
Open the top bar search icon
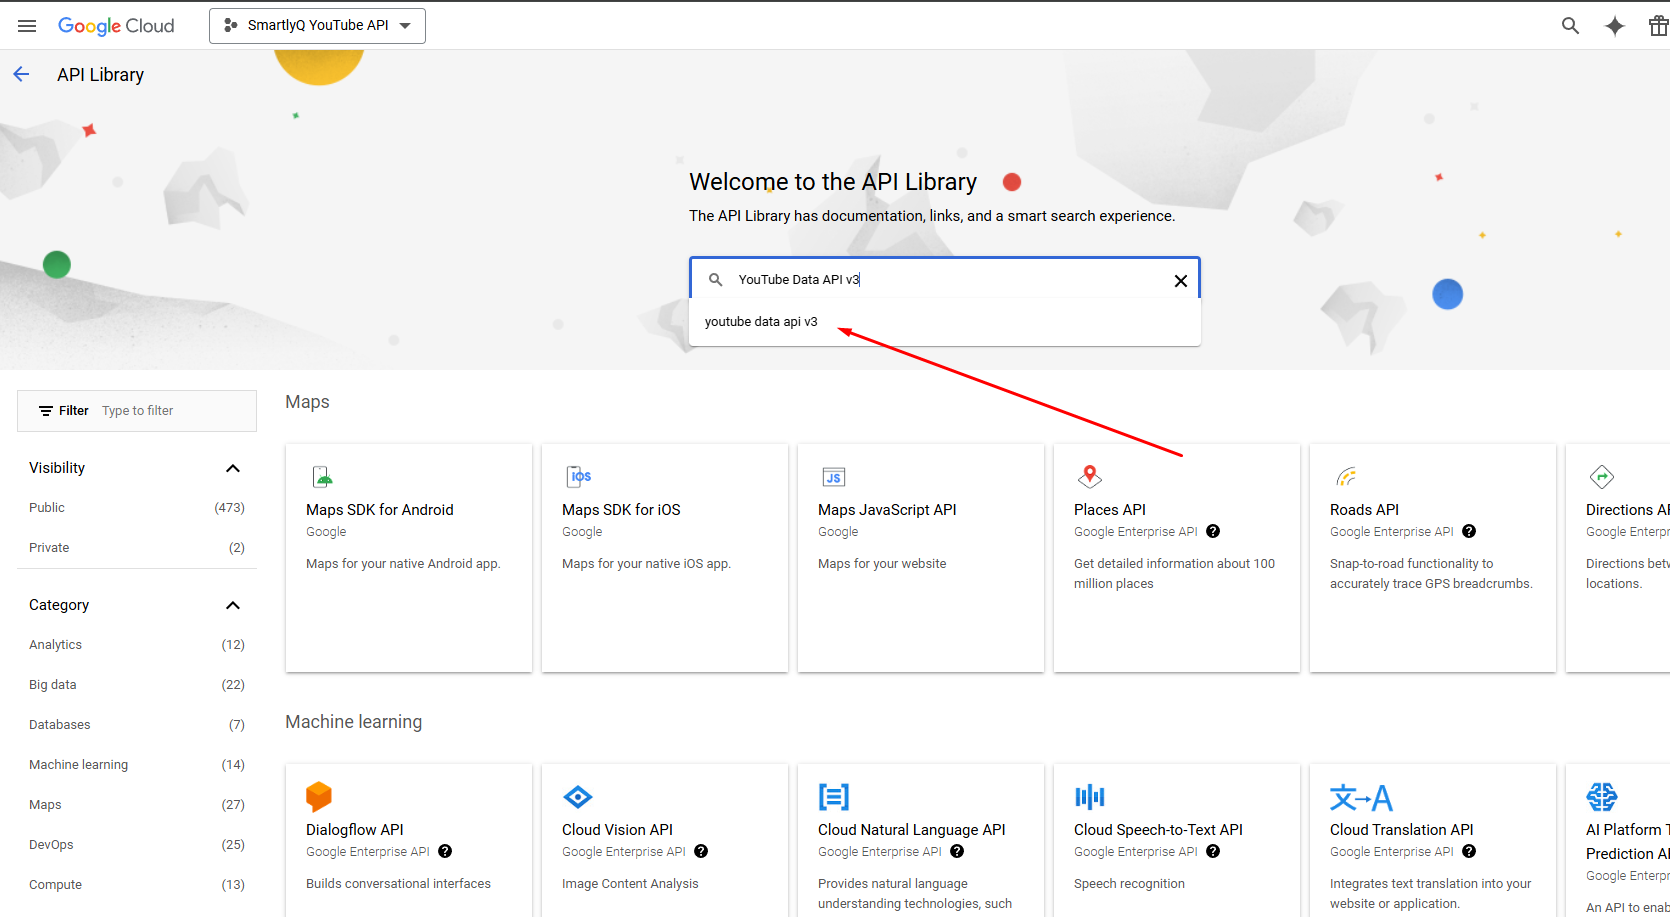pyautogui.click(x=1570, y=26)
